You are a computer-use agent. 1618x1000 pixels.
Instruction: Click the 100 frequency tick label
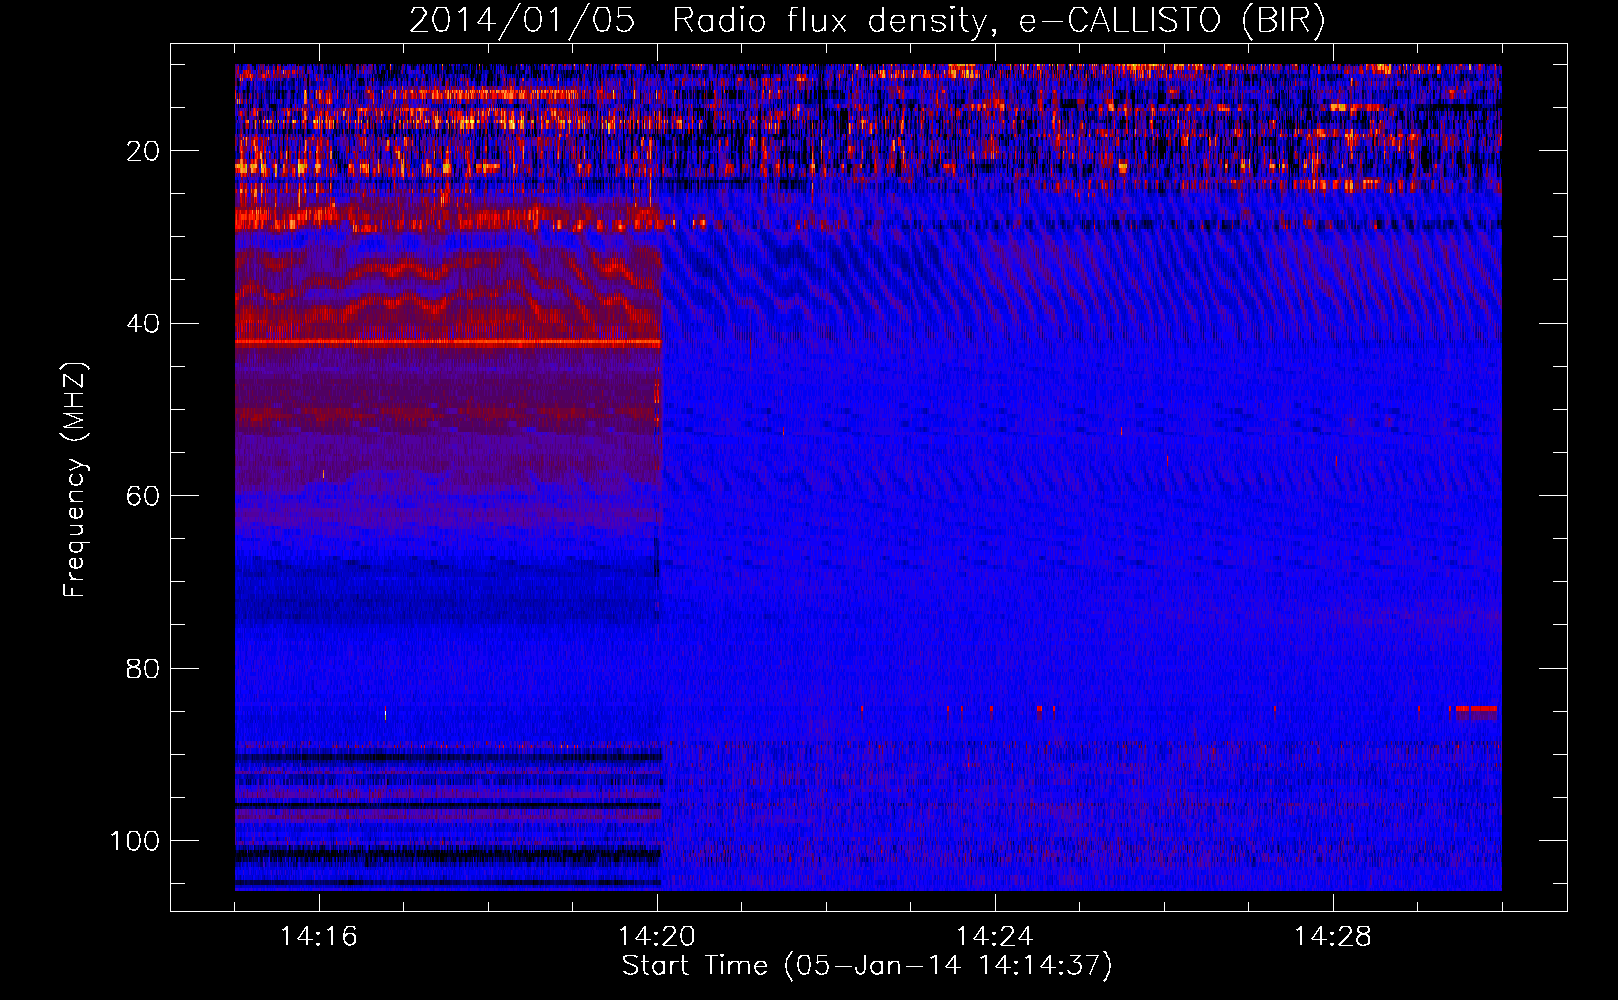(x=135, y=841)
